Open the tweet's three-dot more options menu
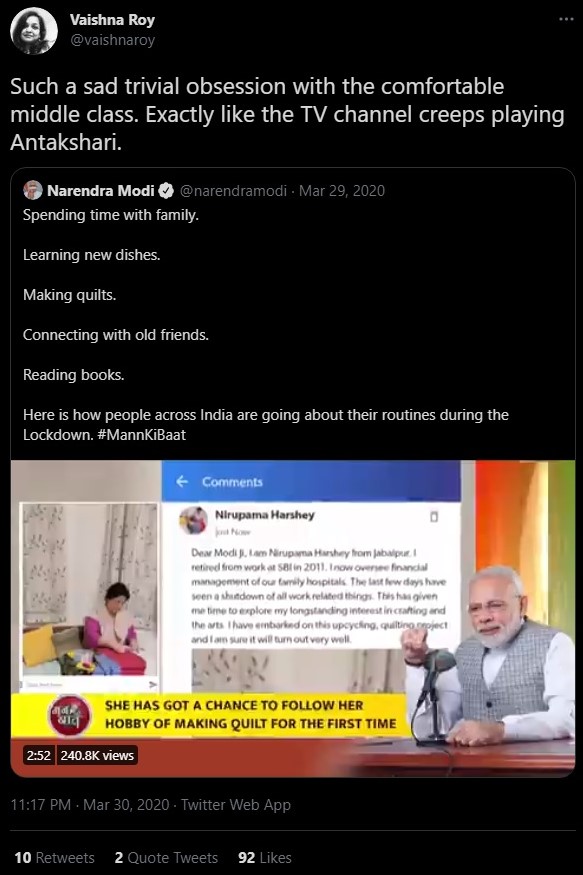 566,20
